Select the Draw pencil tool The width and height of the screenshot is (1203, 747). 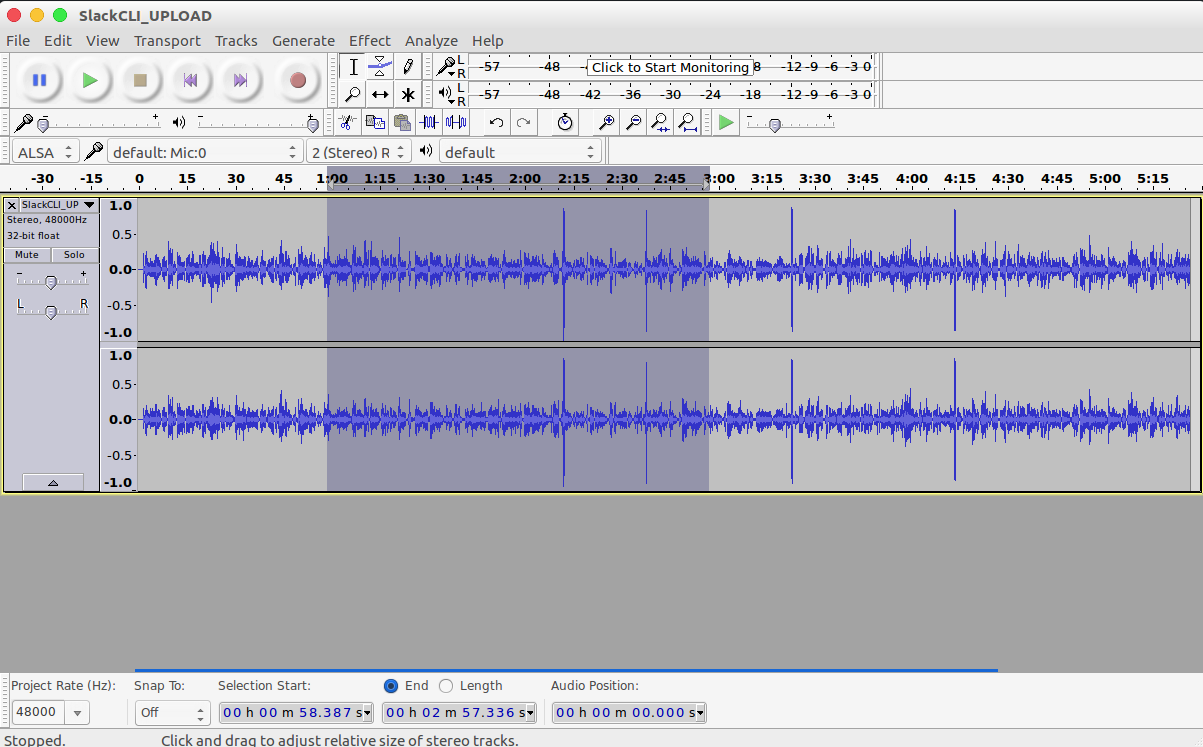[408, 67]
